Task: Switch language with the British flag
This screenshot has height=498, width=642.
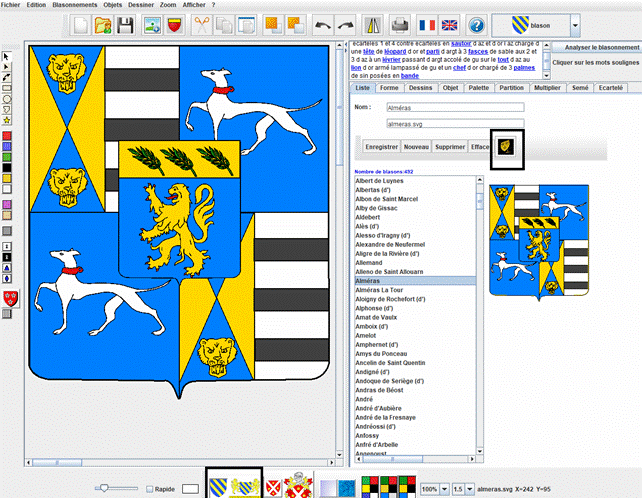Action: 451,25
